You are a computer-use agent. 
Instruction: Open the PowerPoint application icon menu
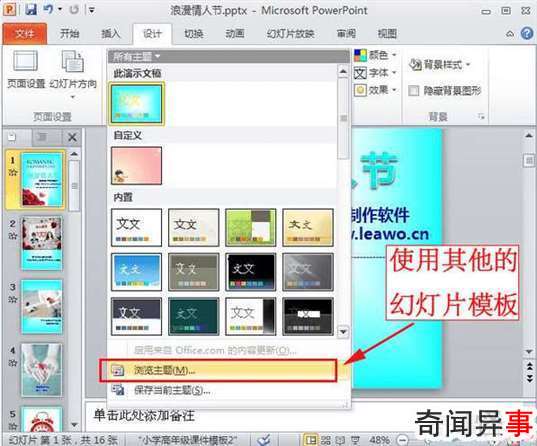[x=9, y=9]
